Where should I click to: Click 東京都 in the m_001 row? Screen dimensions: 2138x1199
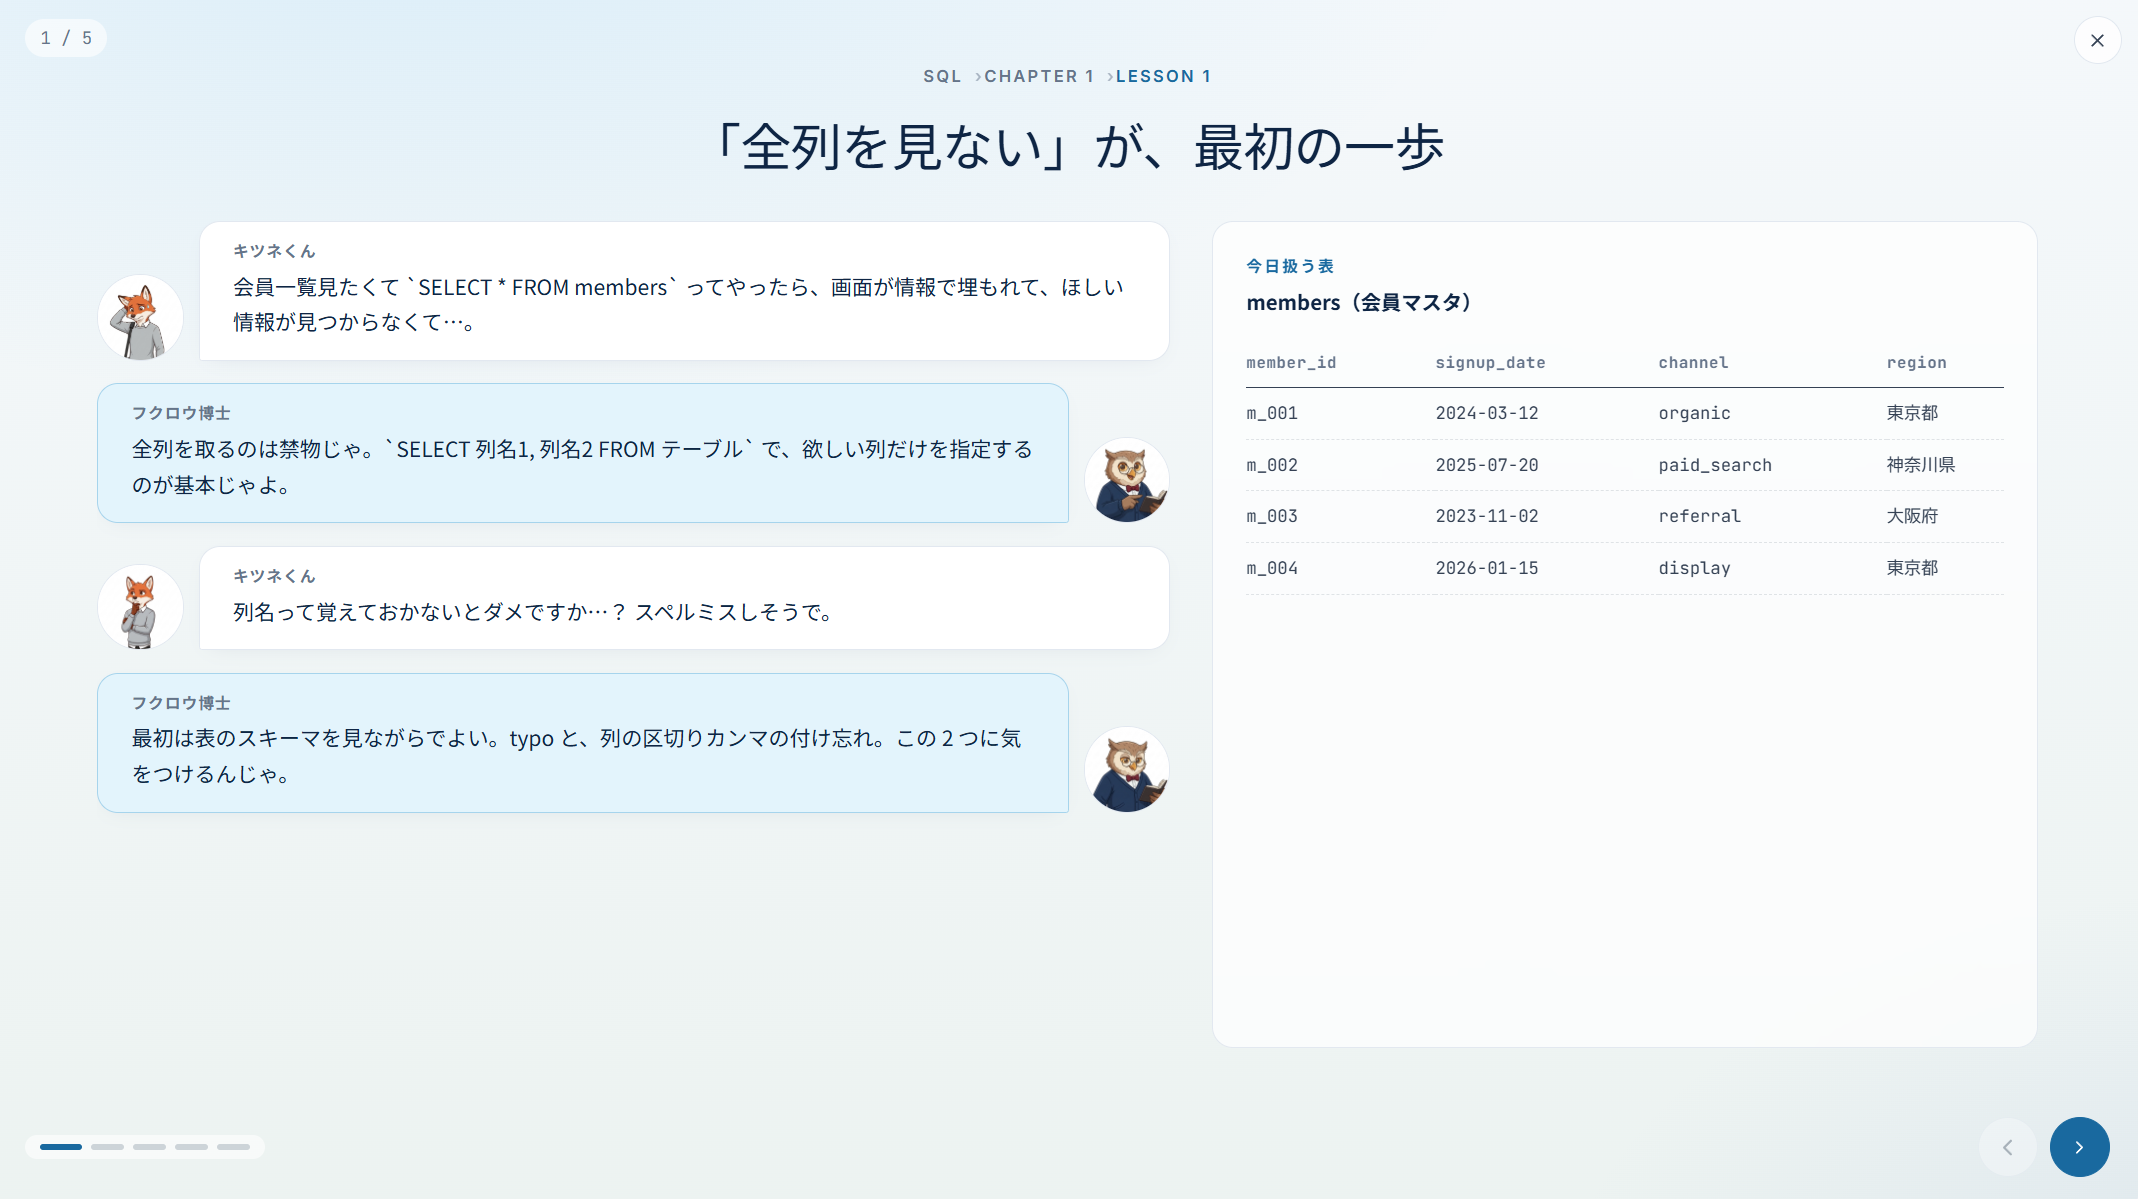point(1912,413)
